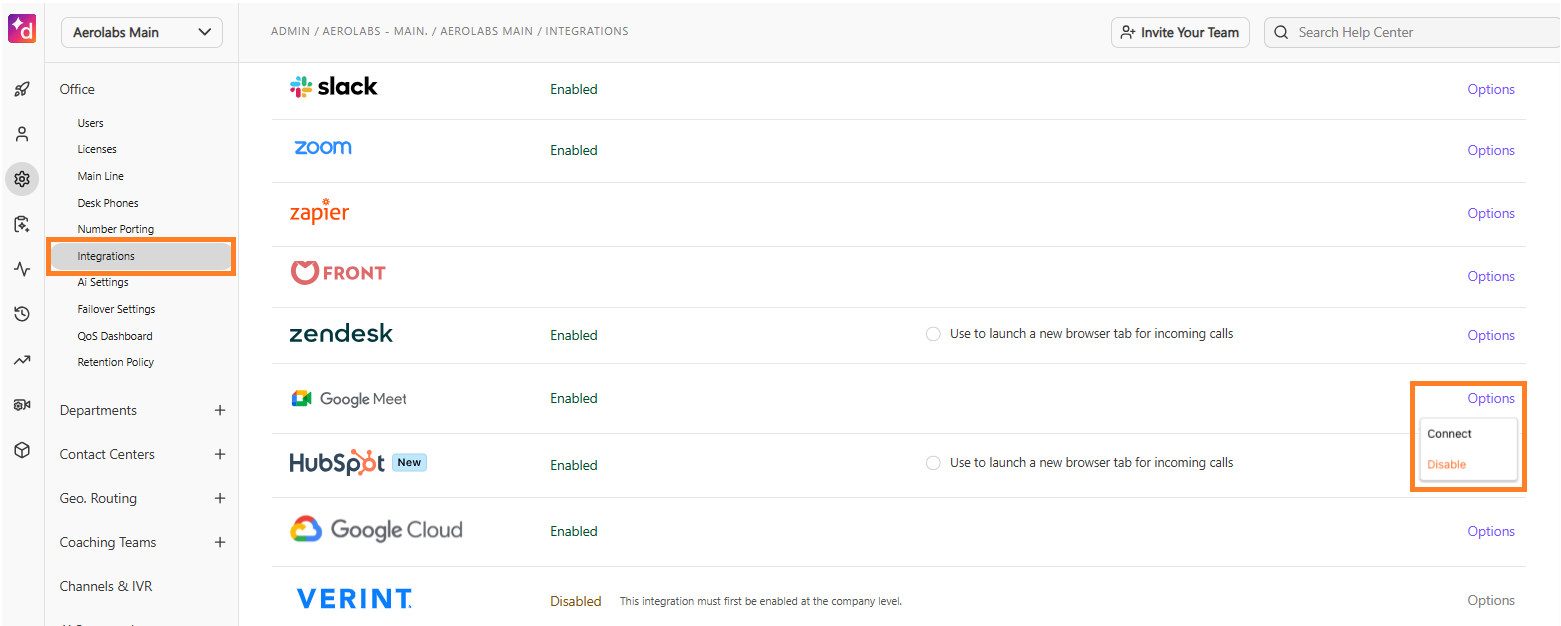Open the activity pulse sidebar icon
1561x626 pixels.
tap(22, 269)
